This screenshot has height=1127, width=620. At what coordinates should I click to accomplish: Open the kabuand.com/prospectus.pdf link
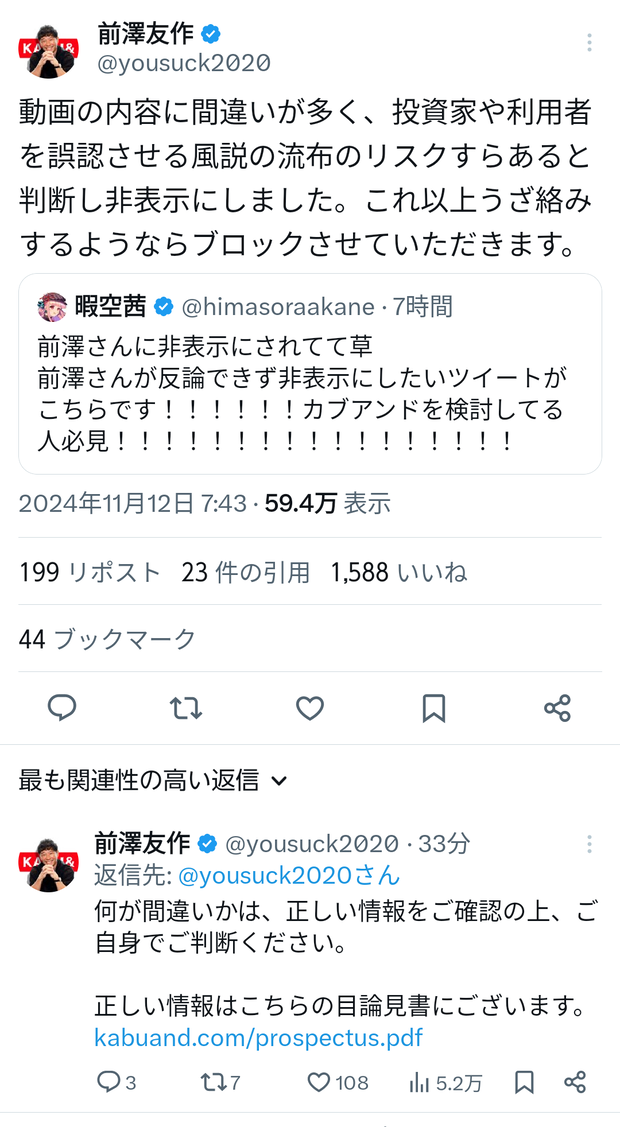259,1038
